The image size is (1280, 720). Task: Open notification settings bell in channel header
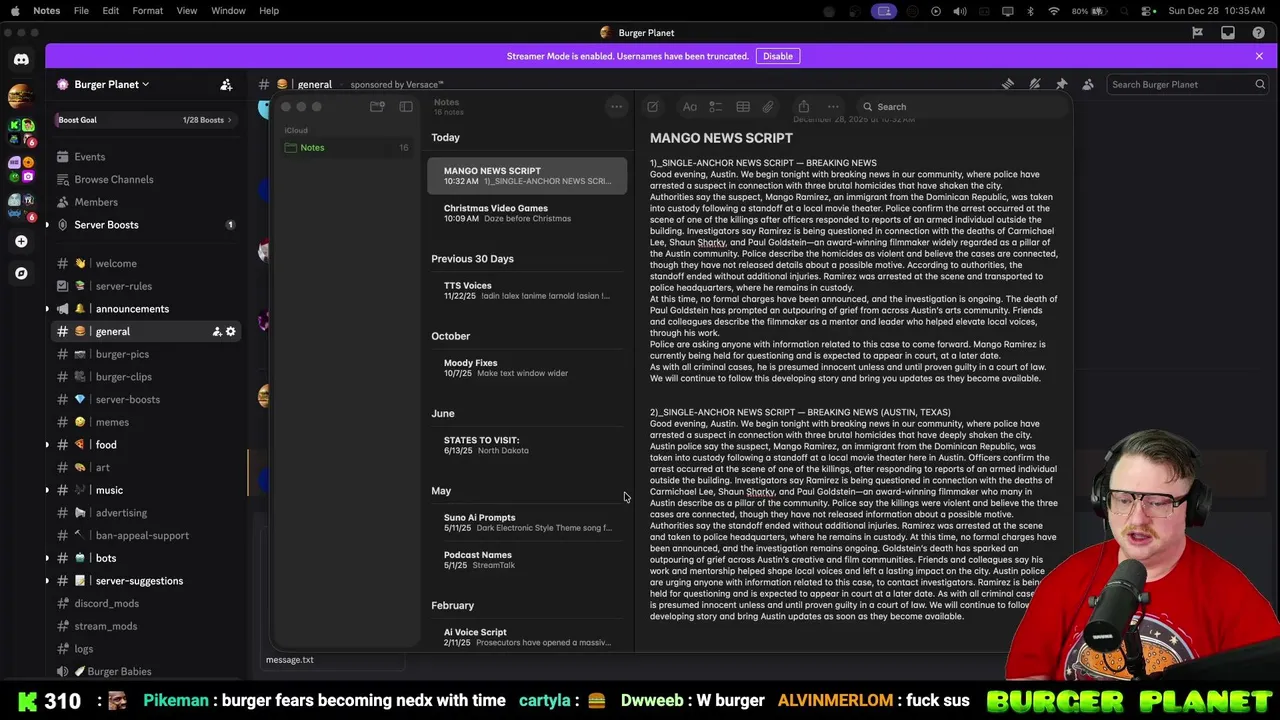(1035, 85)
